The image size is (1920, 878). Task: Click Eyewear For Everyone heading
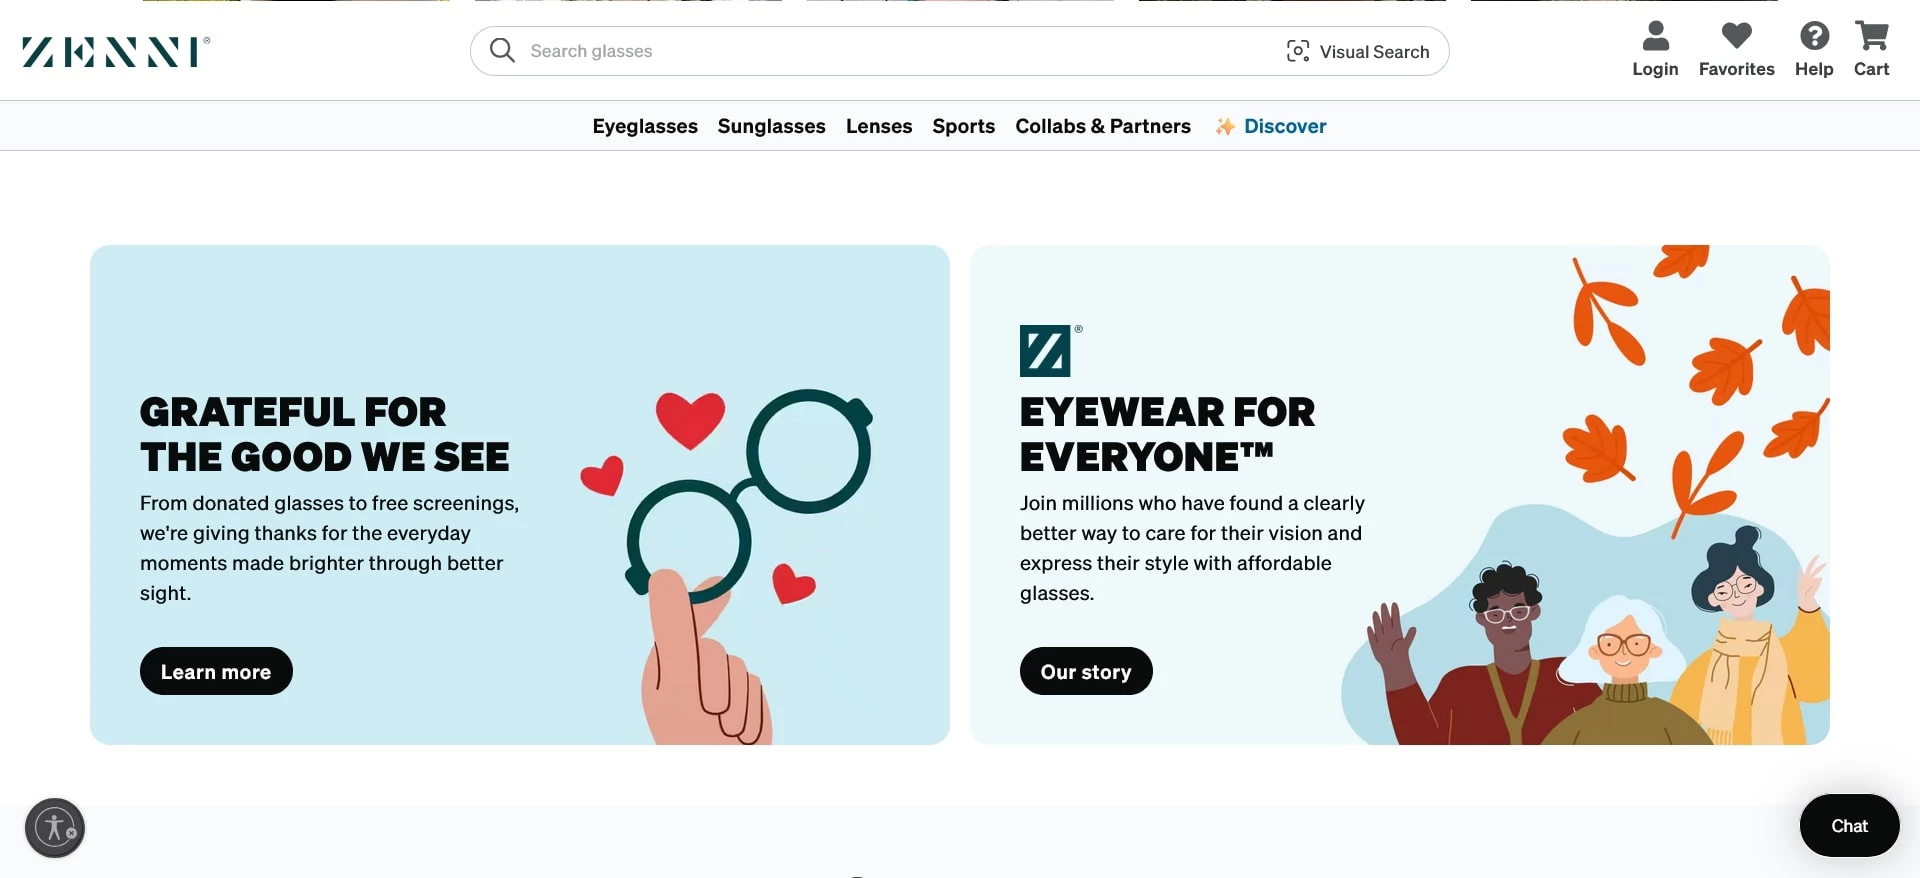coord(1167,434)
